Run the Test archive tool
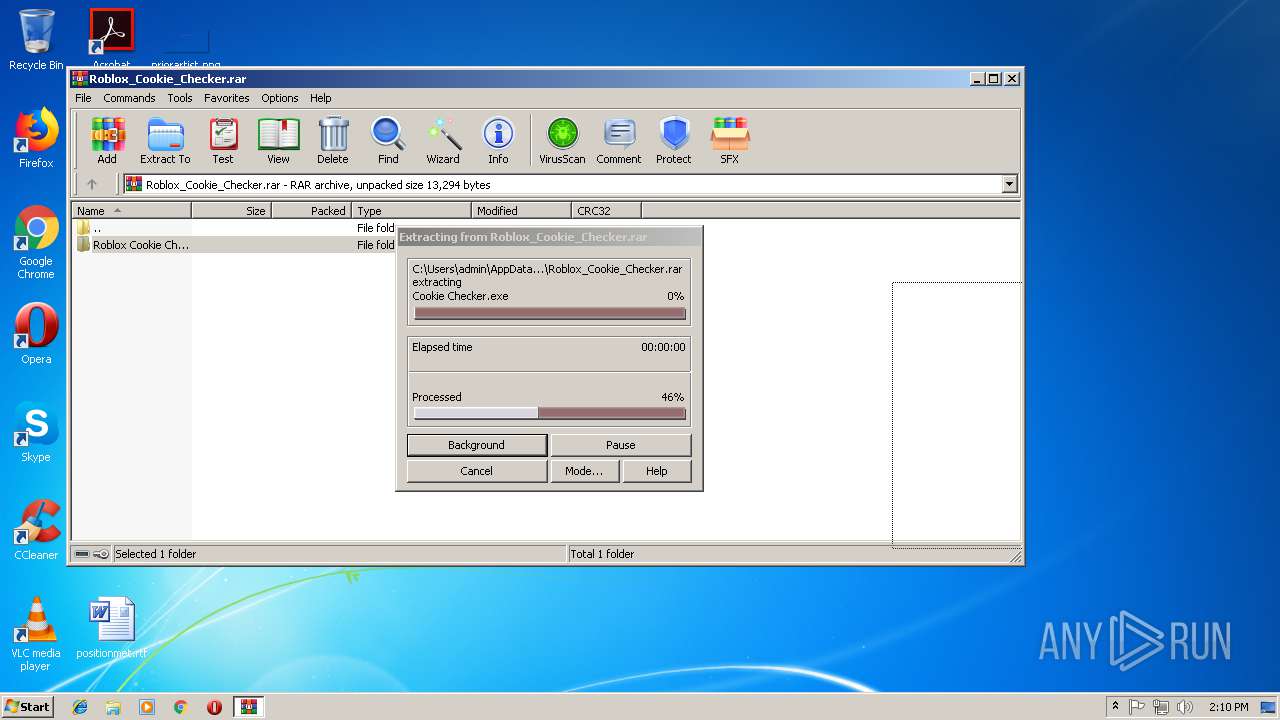 (x=223, y=141)
